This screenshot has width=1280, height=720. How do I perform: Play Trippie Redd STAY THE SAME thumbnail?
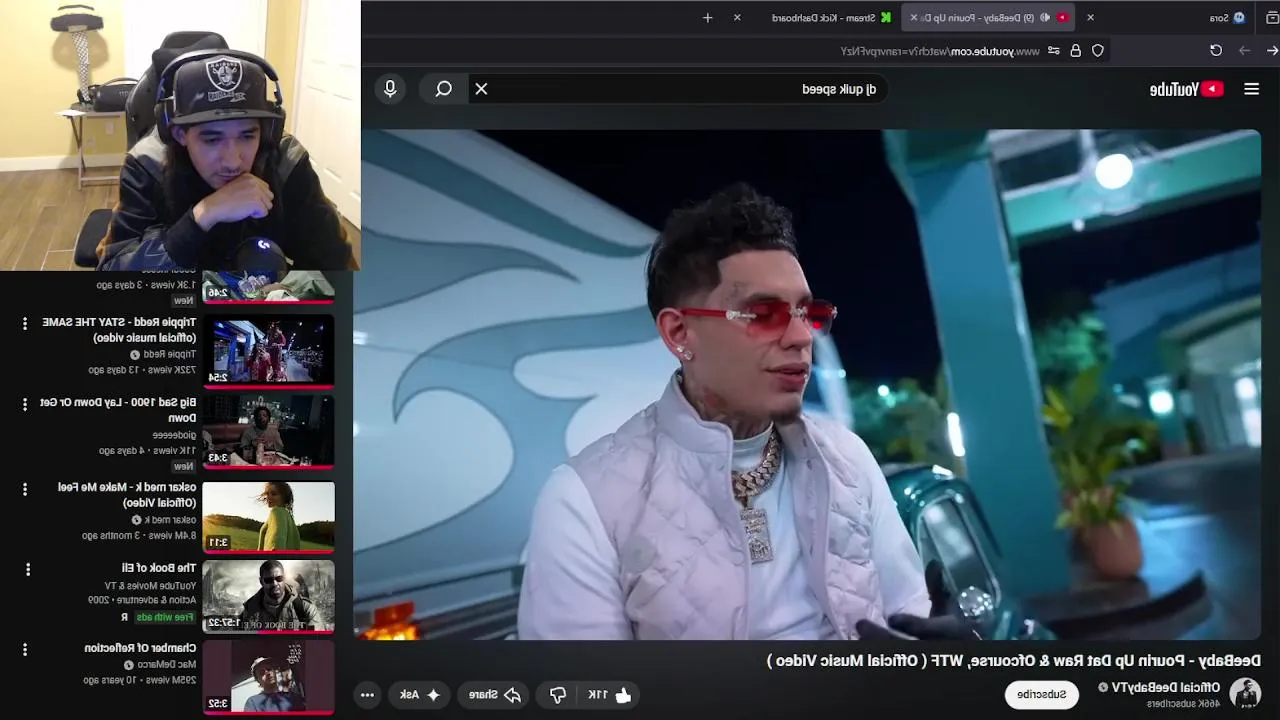point(268,351)
